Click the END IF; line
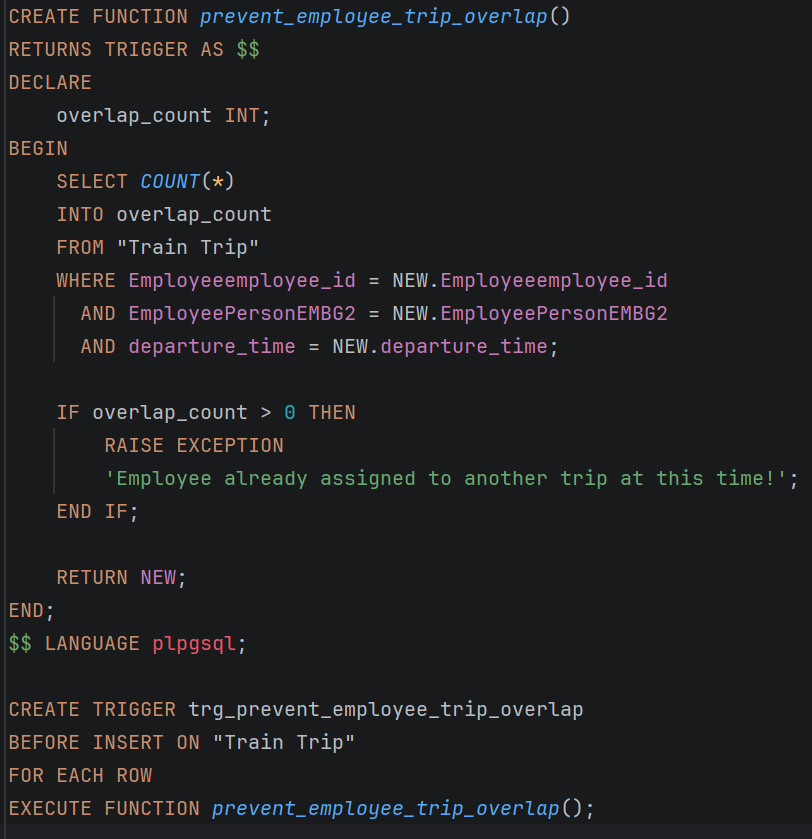812x839 pixels. coord(98,512)
